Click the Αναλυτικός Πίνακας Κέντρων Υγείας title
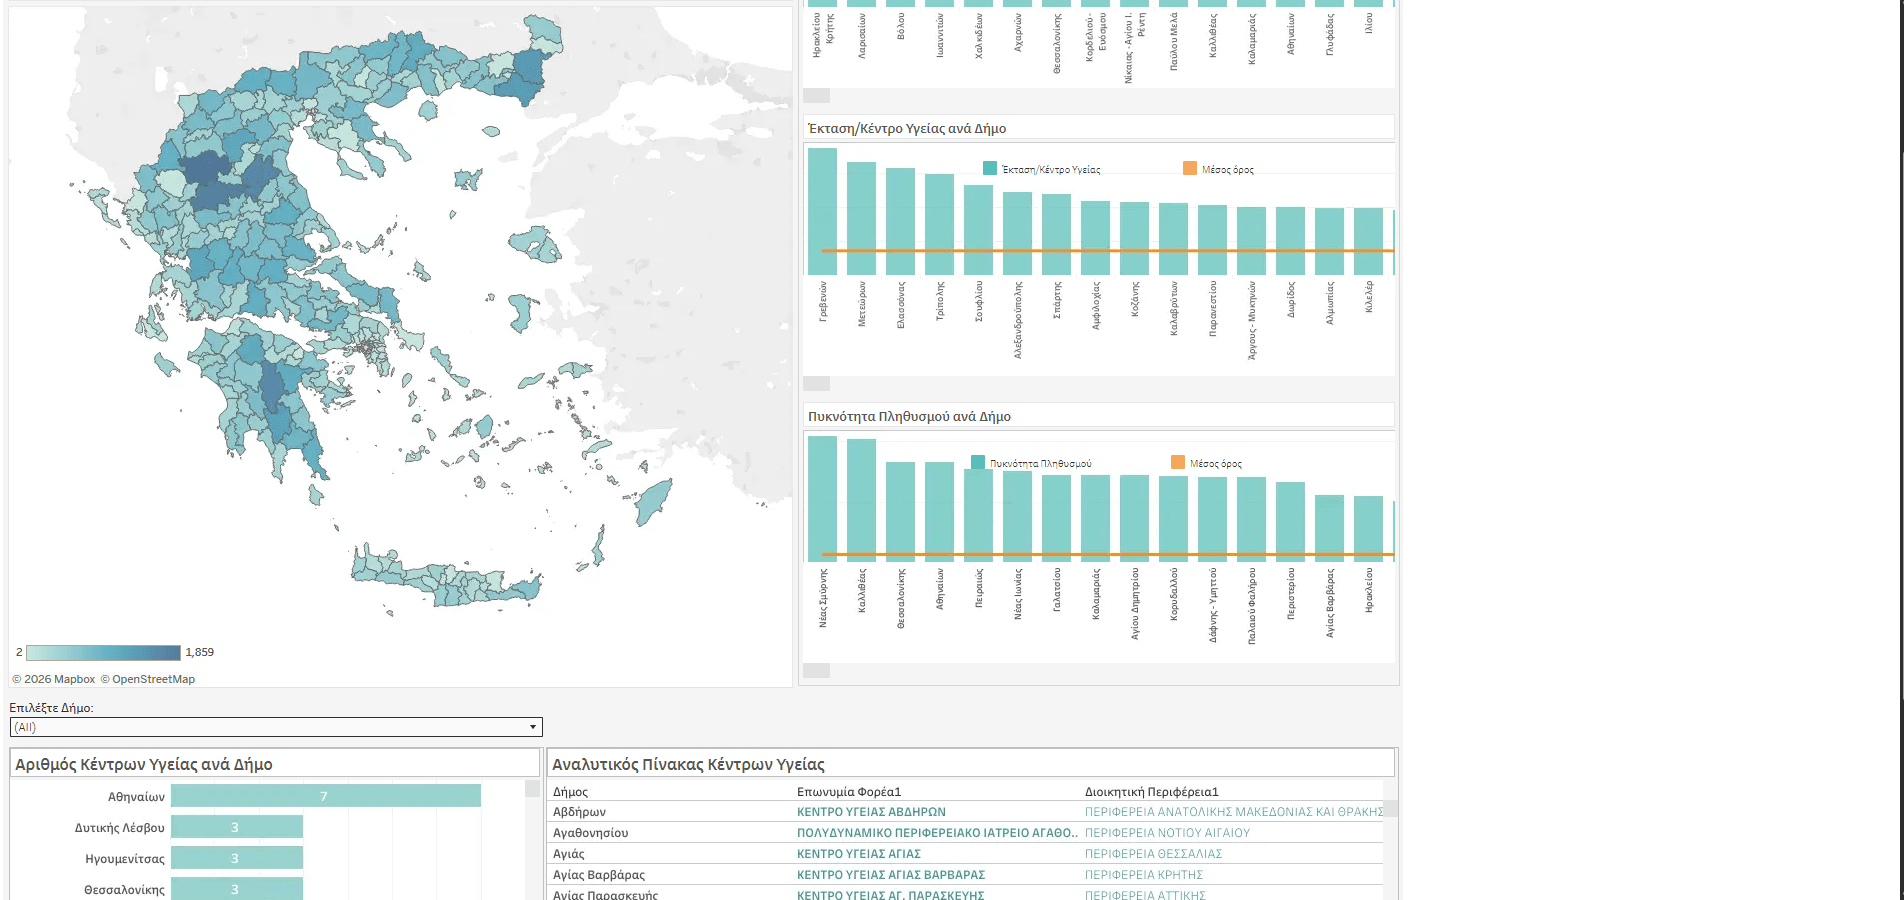This screenshot has height=900, width=1904. [688, 764]
